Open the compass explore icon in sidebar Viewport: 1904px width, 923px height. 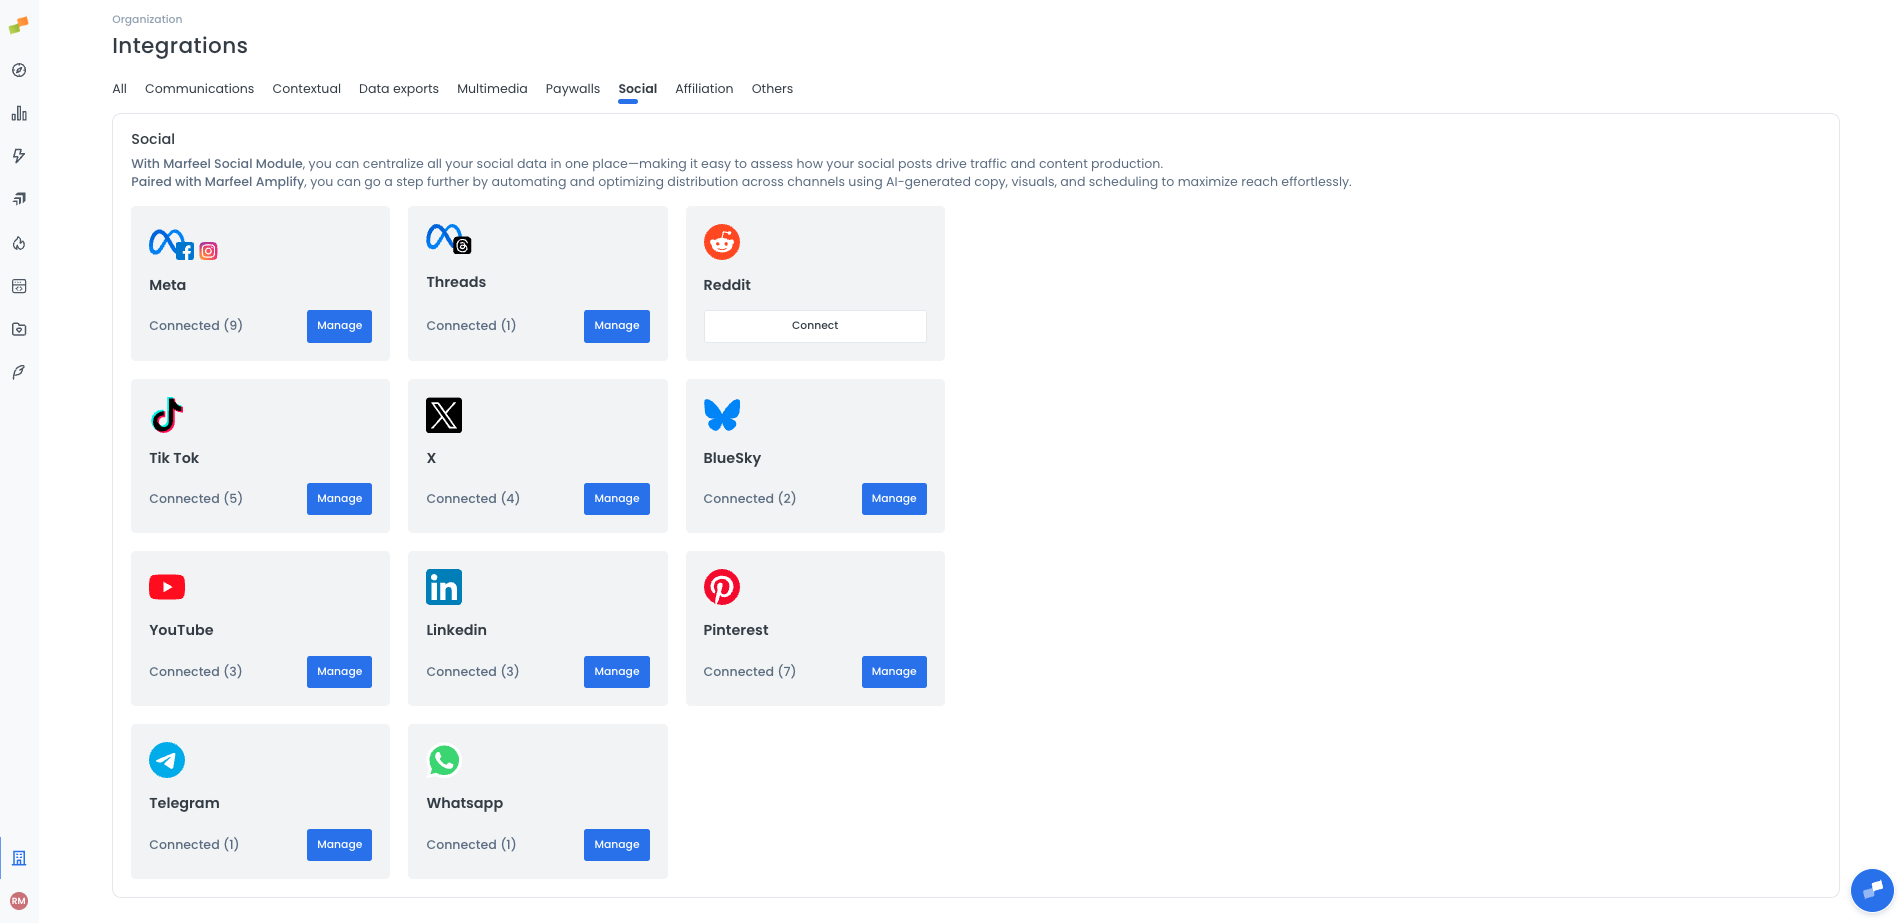(19, 70)
